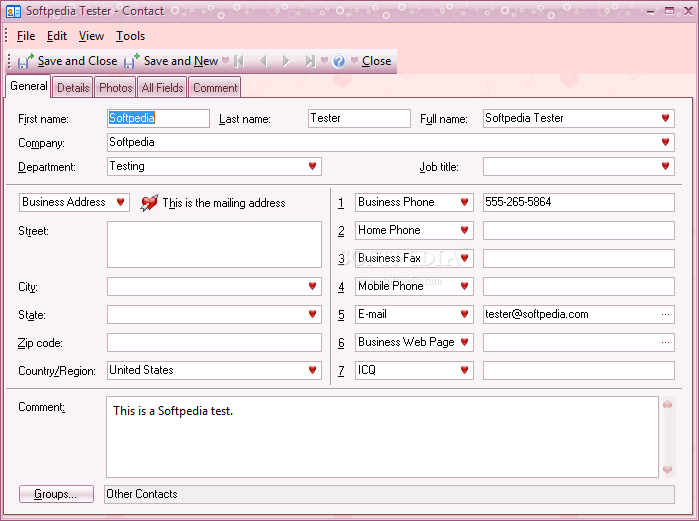
Task: Open the Tools menu
Action: pos(131,36)
